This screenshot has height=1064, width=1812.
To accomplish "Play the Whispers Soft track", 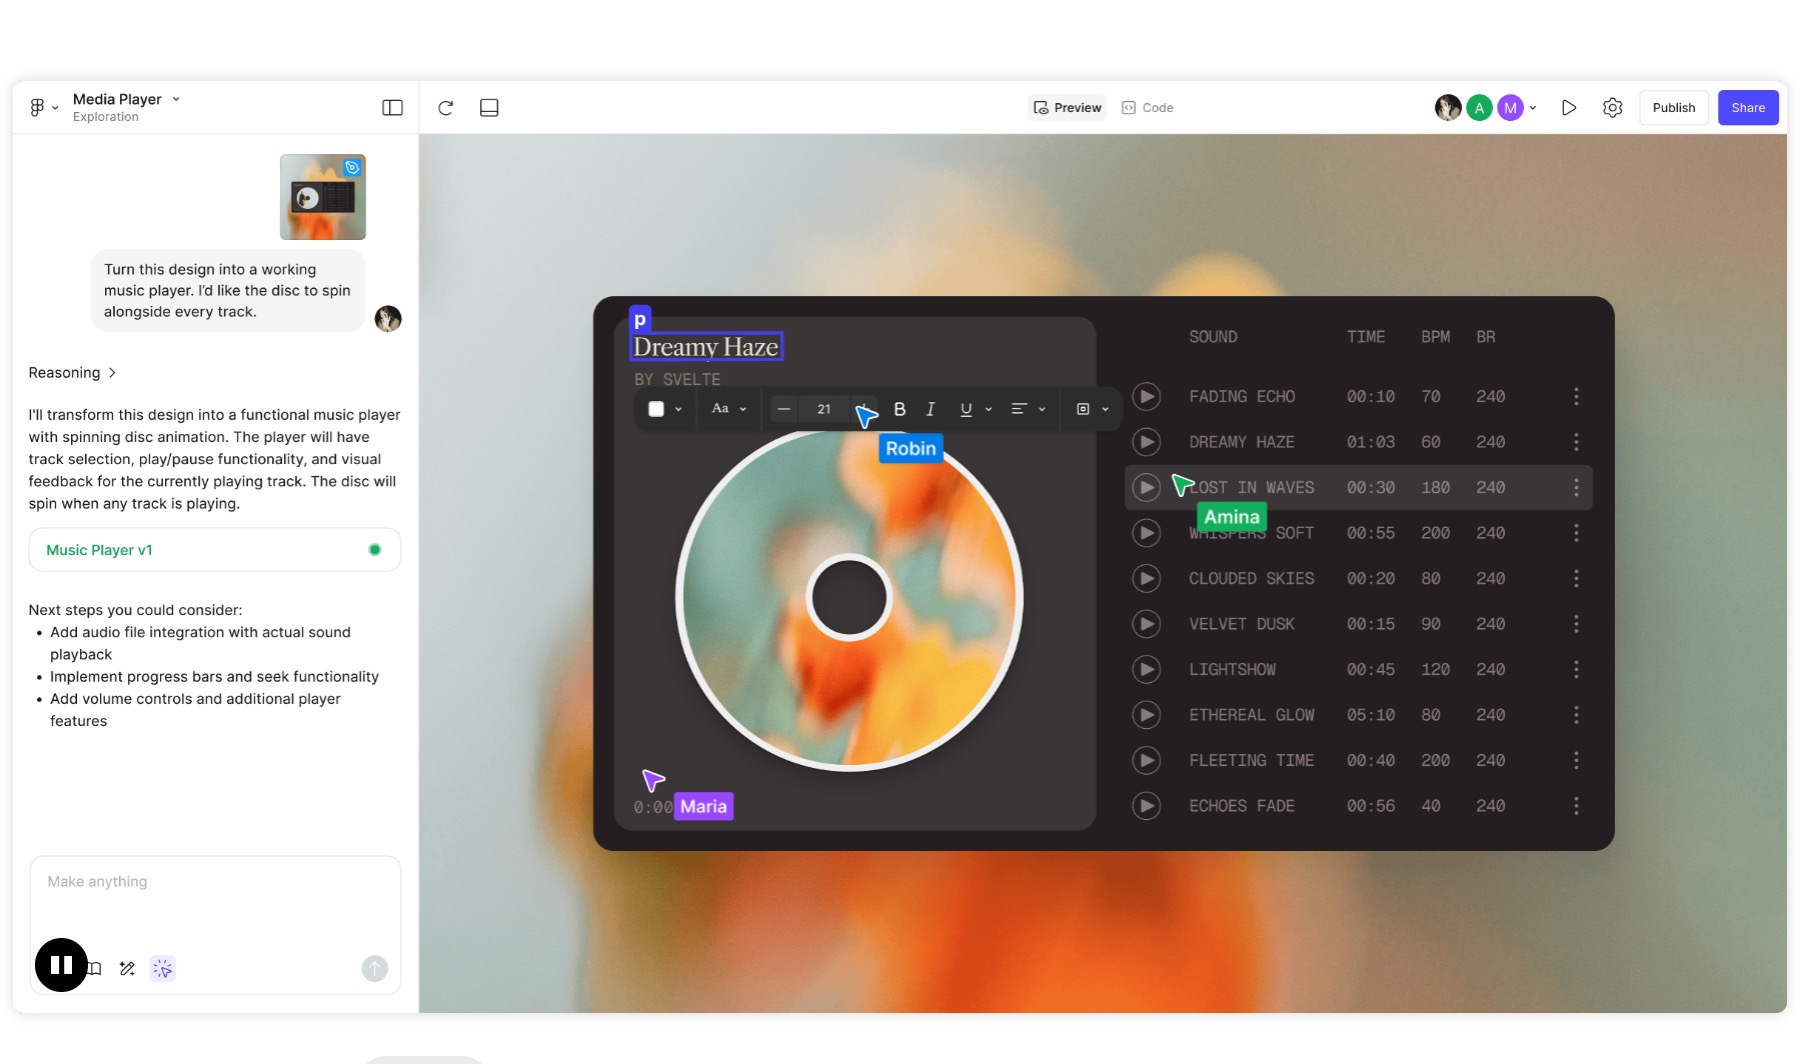I will (1146, 533).
